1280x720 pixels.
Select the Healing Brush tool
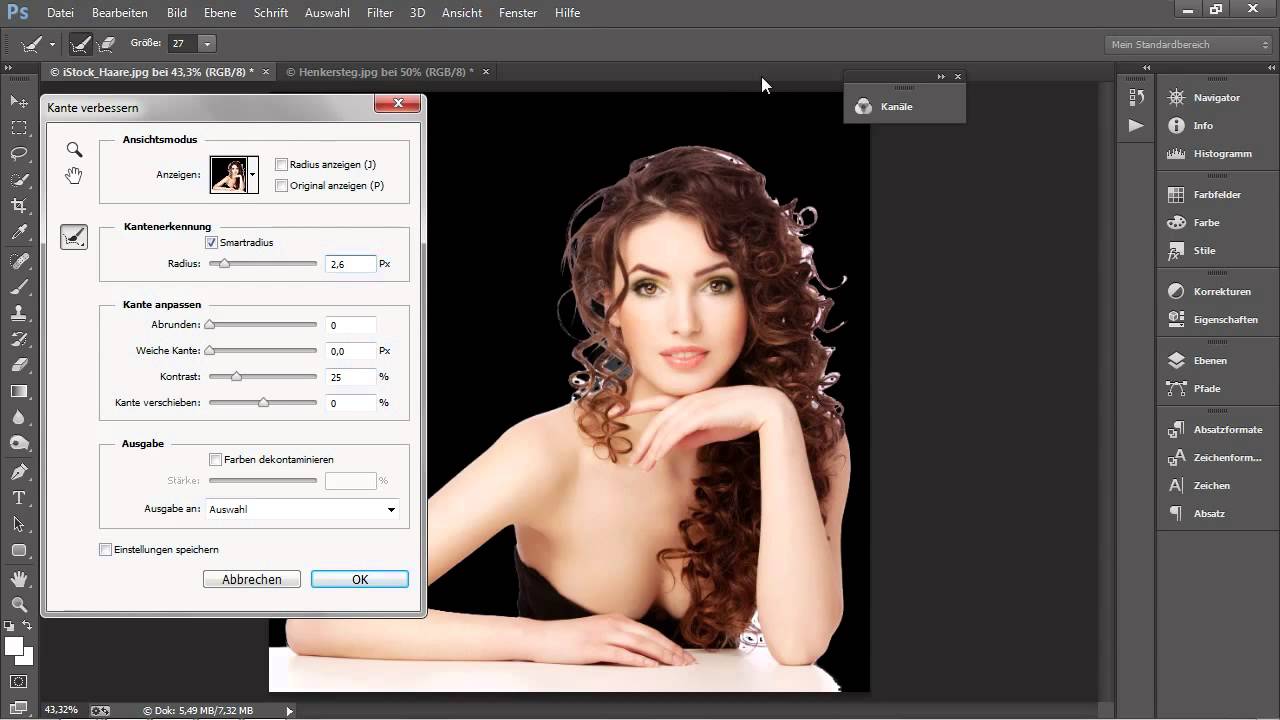pyautogui.click(x=19, y=261)
